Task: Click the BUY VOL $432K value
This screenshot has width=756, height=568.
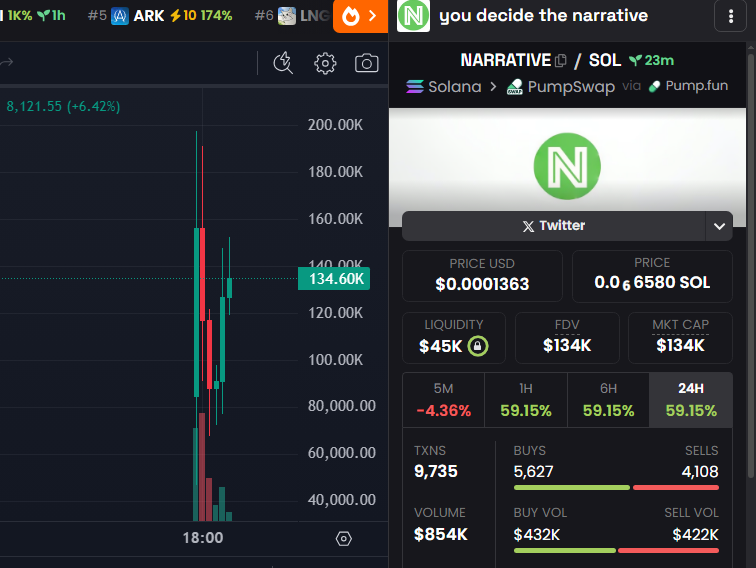Action: click(537, 534)
